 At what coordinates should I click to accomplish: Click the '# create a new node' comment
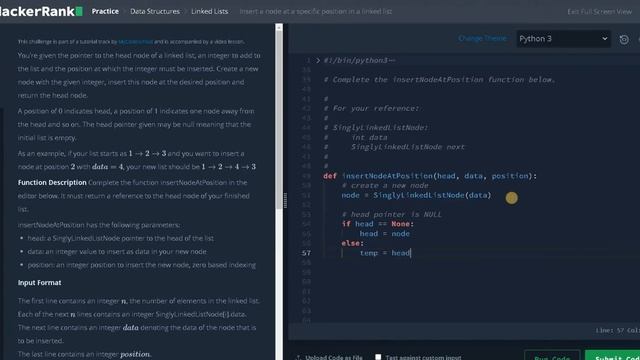[x=385, y=185]
